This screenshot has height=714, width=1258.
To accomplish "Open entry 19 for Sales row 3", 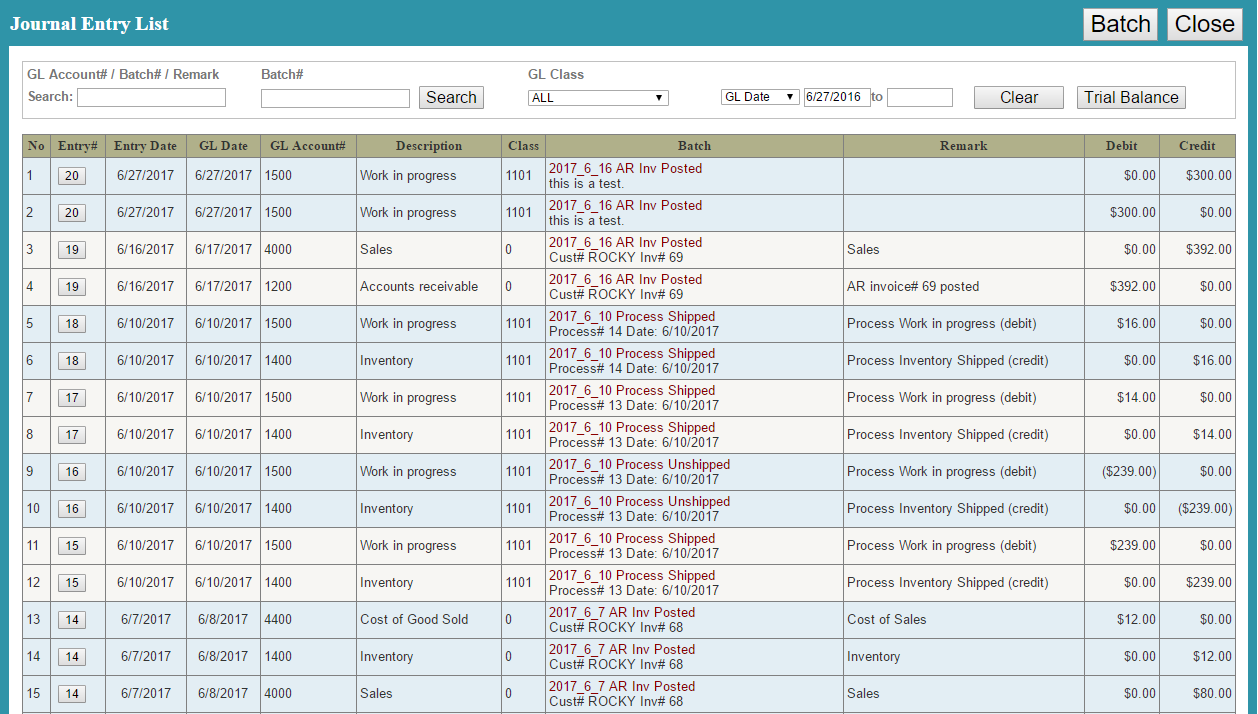I will [x=71, y=250].
